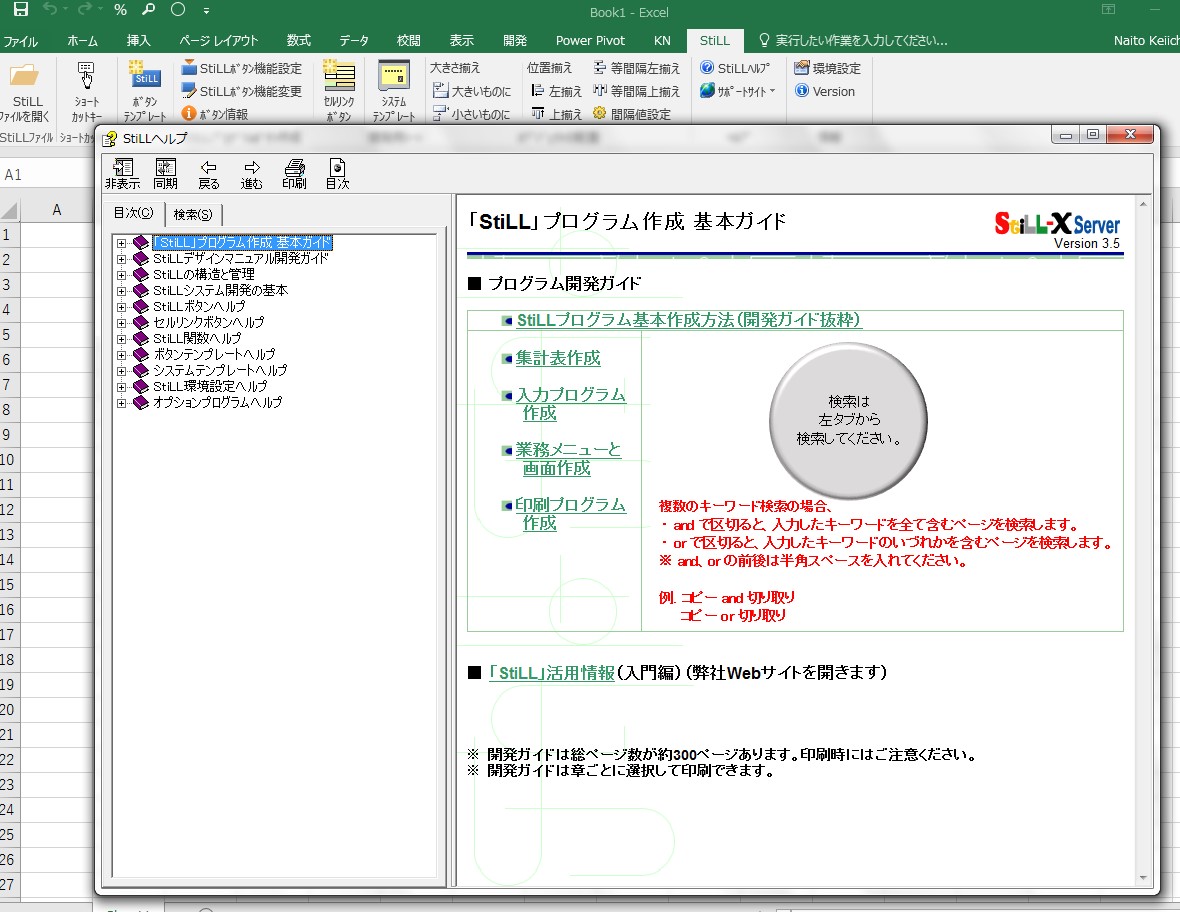1180x912 pixels.
Task: Select column A header in Excel
Action: [56, 210]
